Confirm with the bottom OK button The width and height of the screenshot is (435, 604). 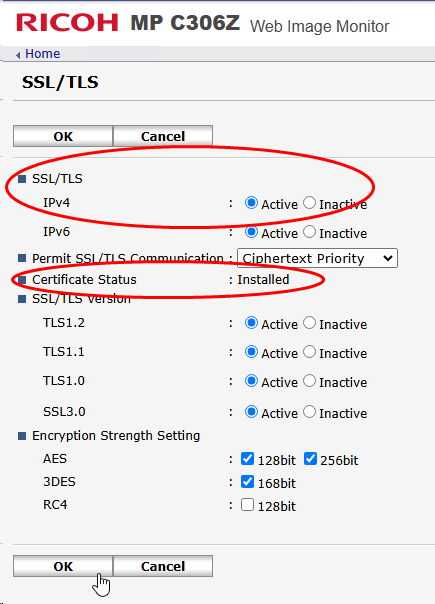coord(63,566)
